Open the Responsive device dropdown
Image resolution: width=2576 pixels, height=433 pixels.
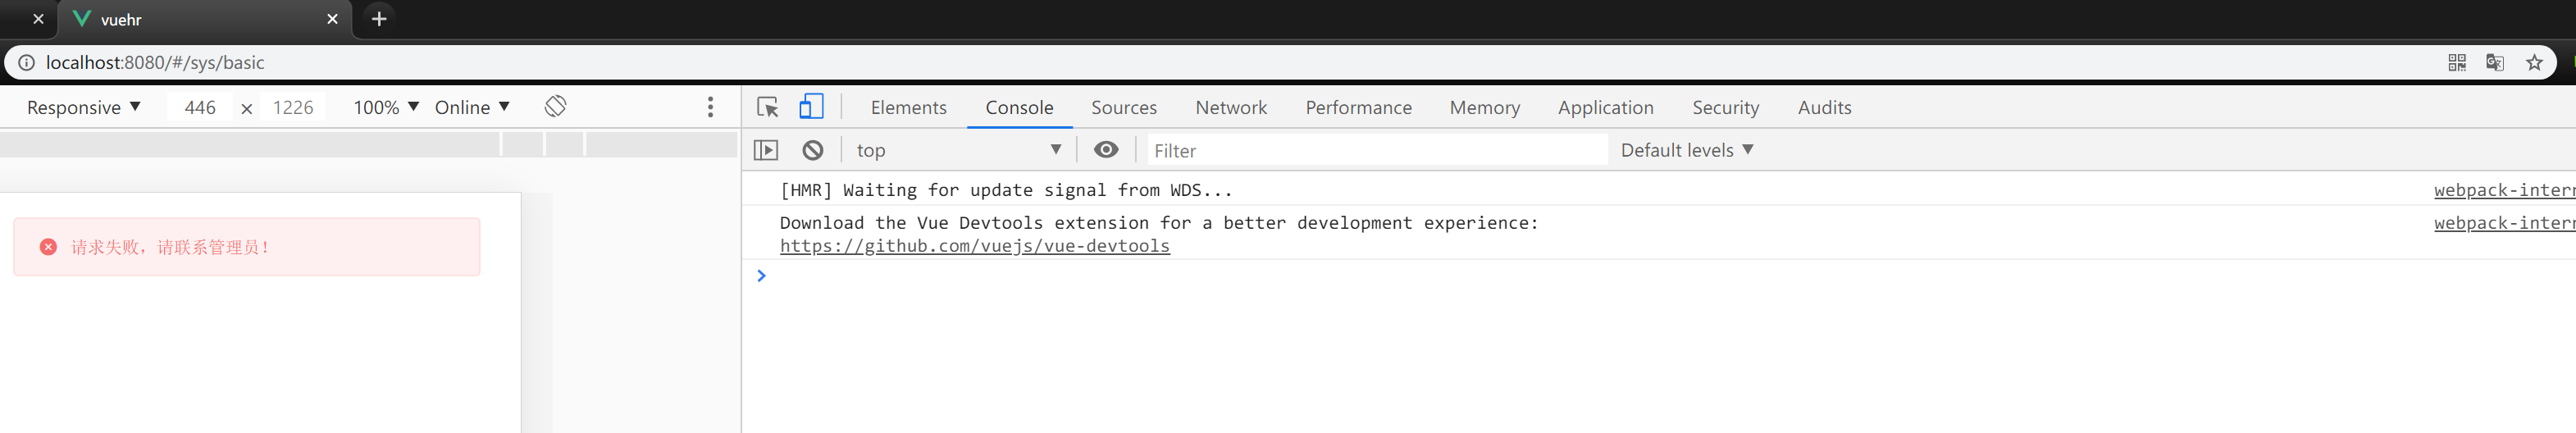click(x=84, y=107)
